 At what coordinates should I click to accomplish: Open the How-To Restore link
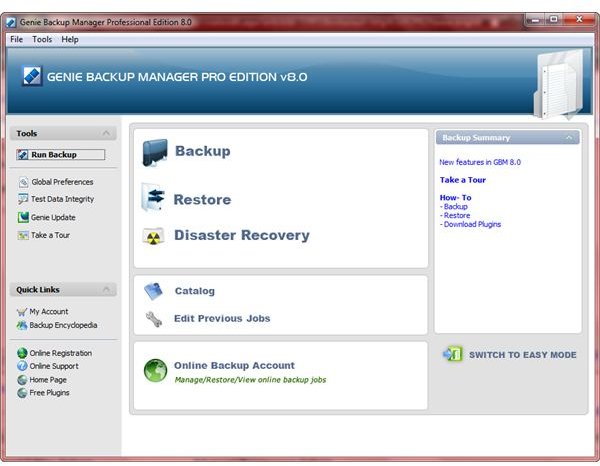457,215
